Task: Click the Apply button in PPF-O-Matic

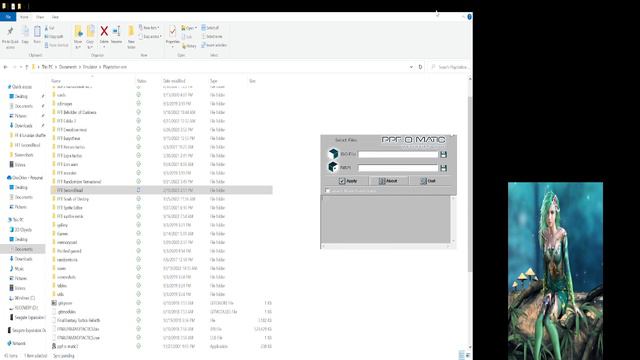Action: [x=347, y=181]
